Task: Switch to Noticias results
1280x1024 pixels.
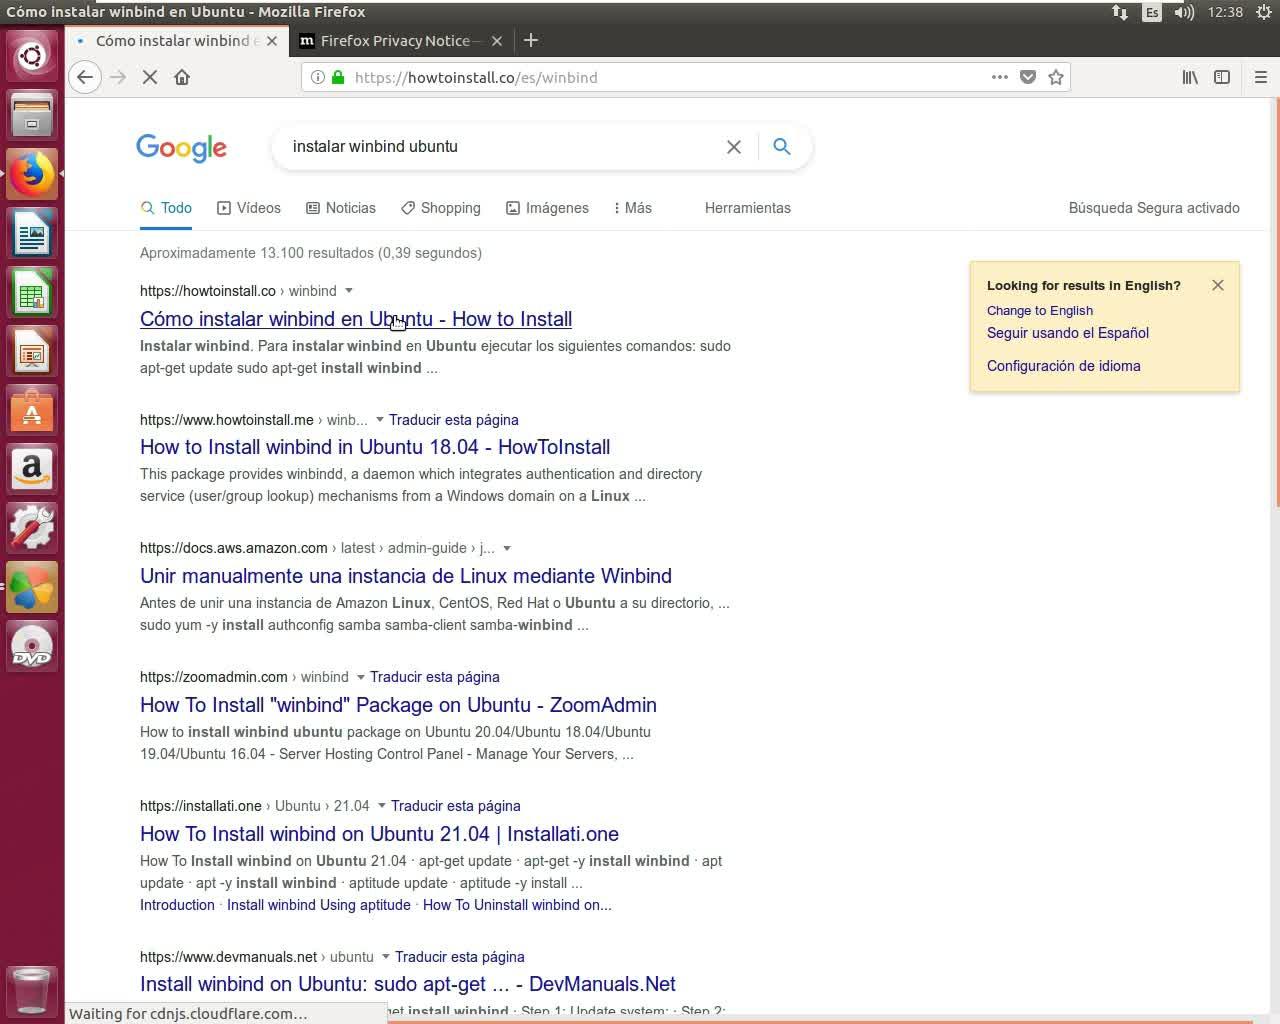Action: 341,208
